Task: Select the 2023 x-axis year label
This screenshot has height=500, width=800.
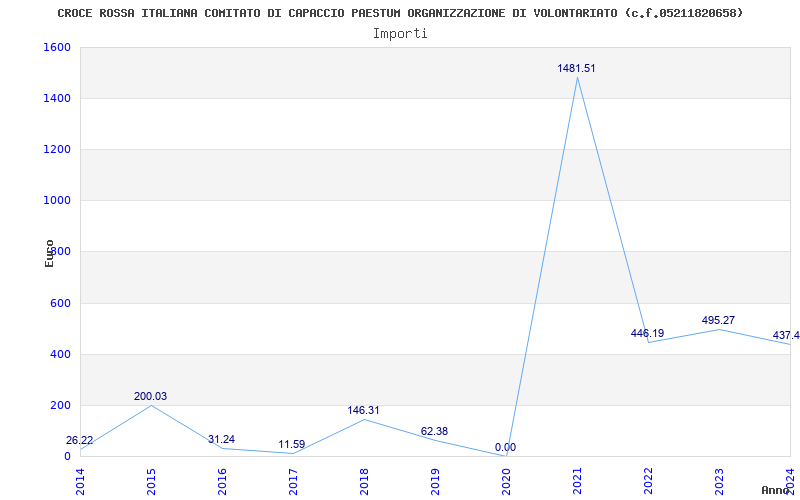Action: click(x=719, y=482)
